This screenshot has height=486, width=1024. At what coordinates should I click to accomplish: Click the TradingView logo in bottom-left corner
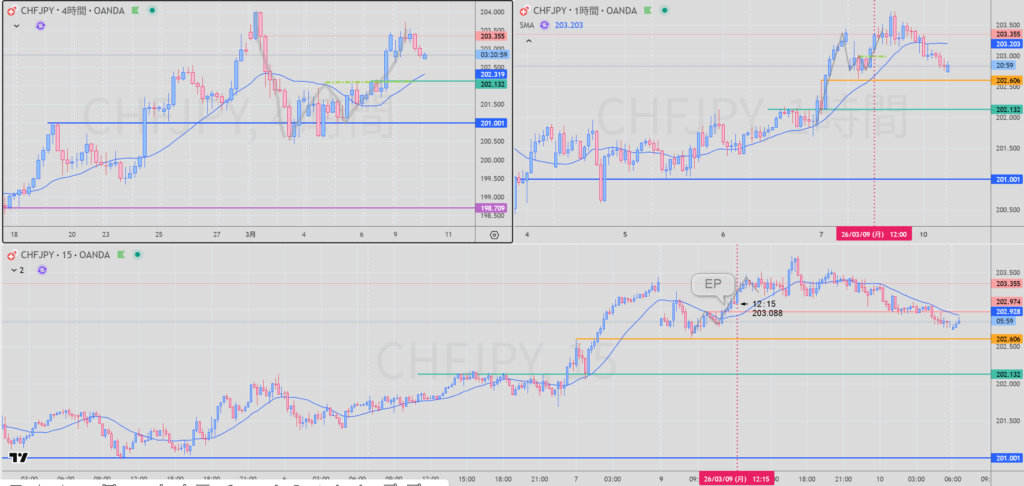pyautogui.click(x=17, y=458)
